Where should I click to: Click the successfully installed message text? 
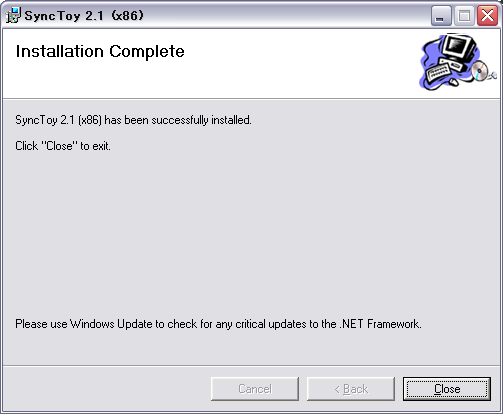pos(133,120)
